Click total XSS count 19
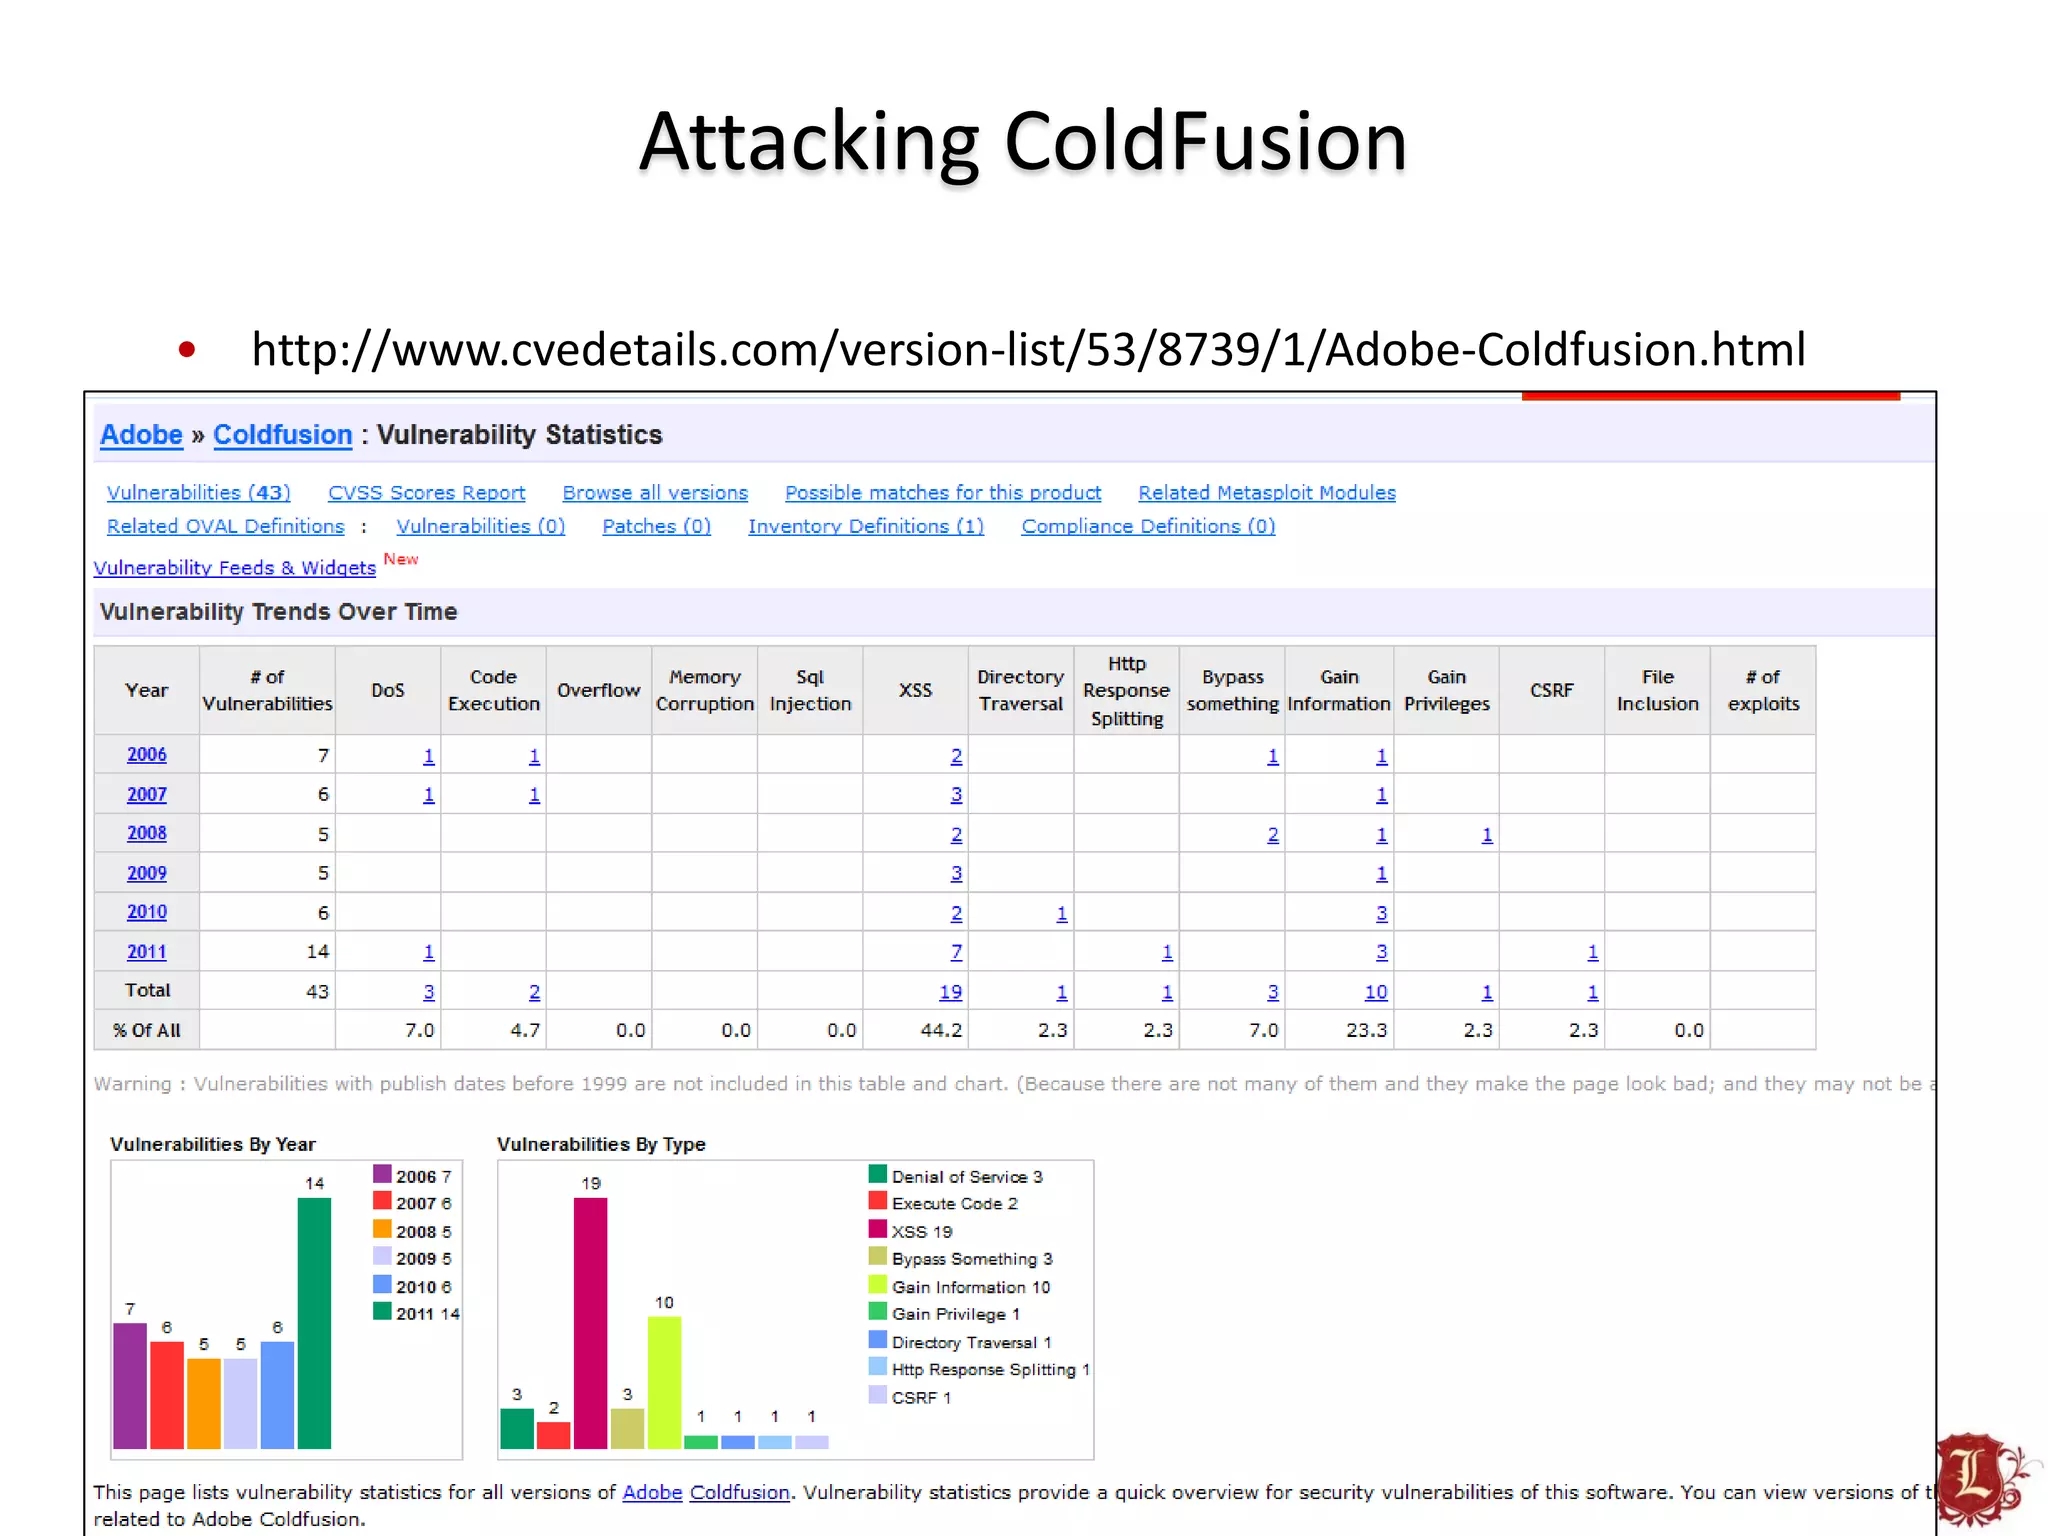The image size is (2048, 1536). (x=951, y=992)
